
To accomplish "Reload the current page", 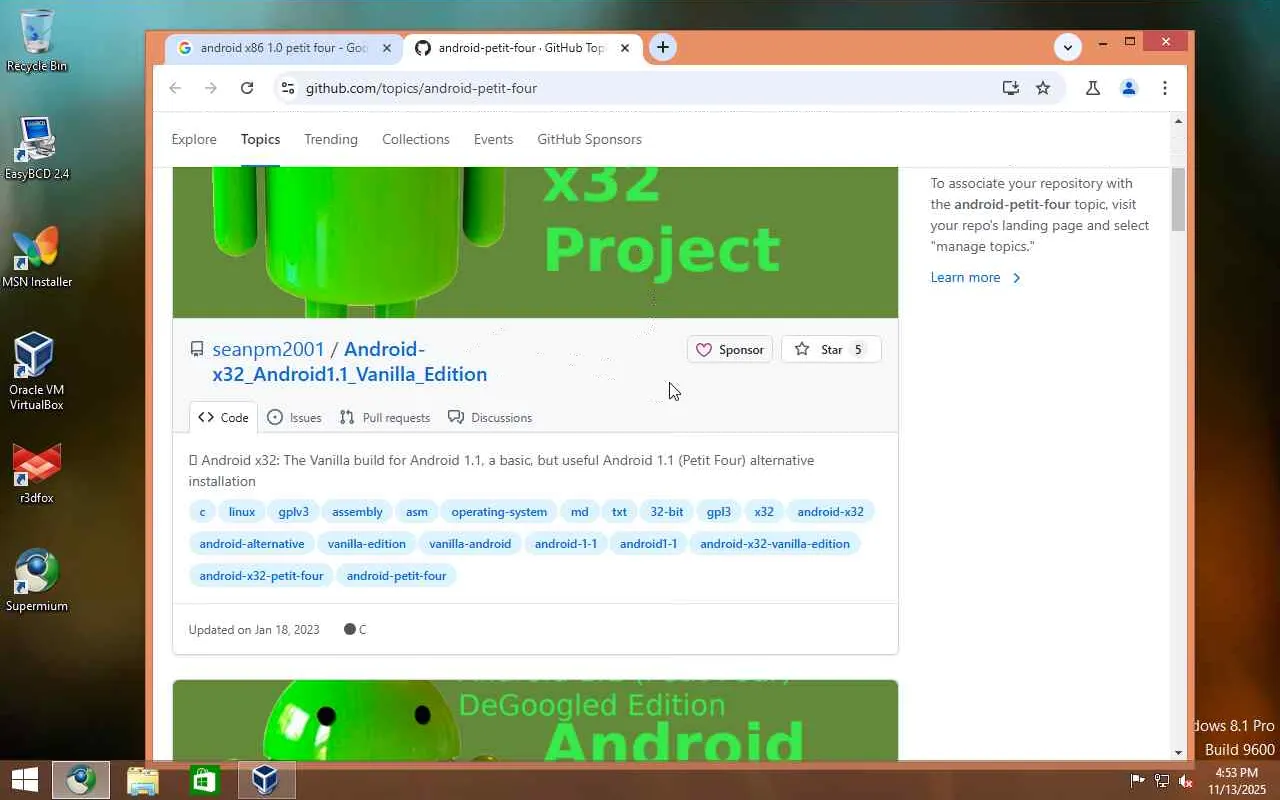I will click(247, 88).
